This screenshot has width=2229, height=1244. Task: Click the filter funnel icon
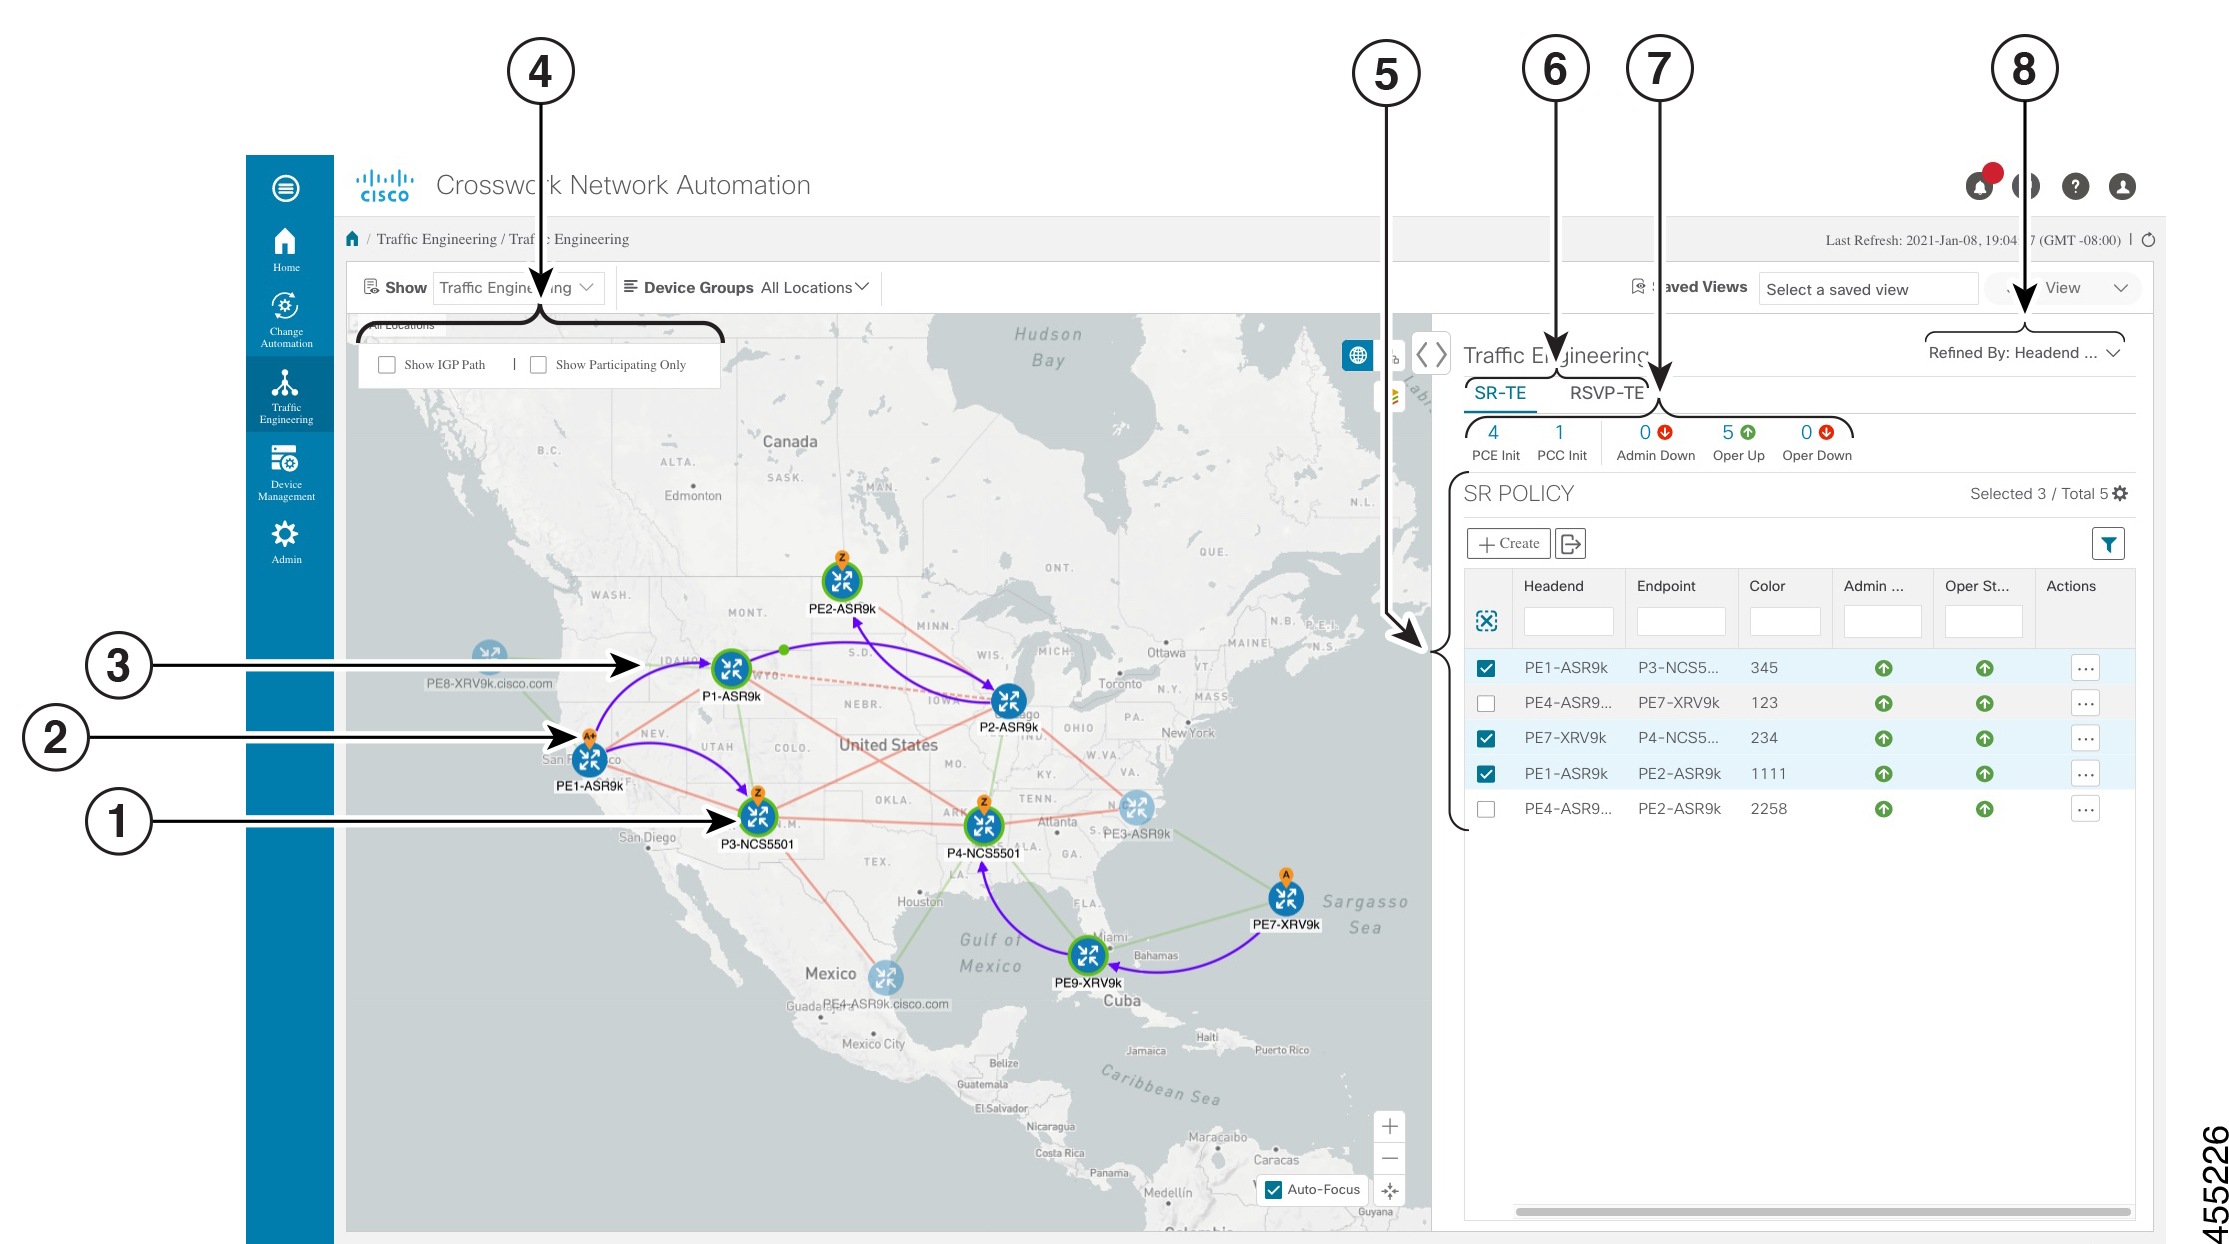(2108, 544)
